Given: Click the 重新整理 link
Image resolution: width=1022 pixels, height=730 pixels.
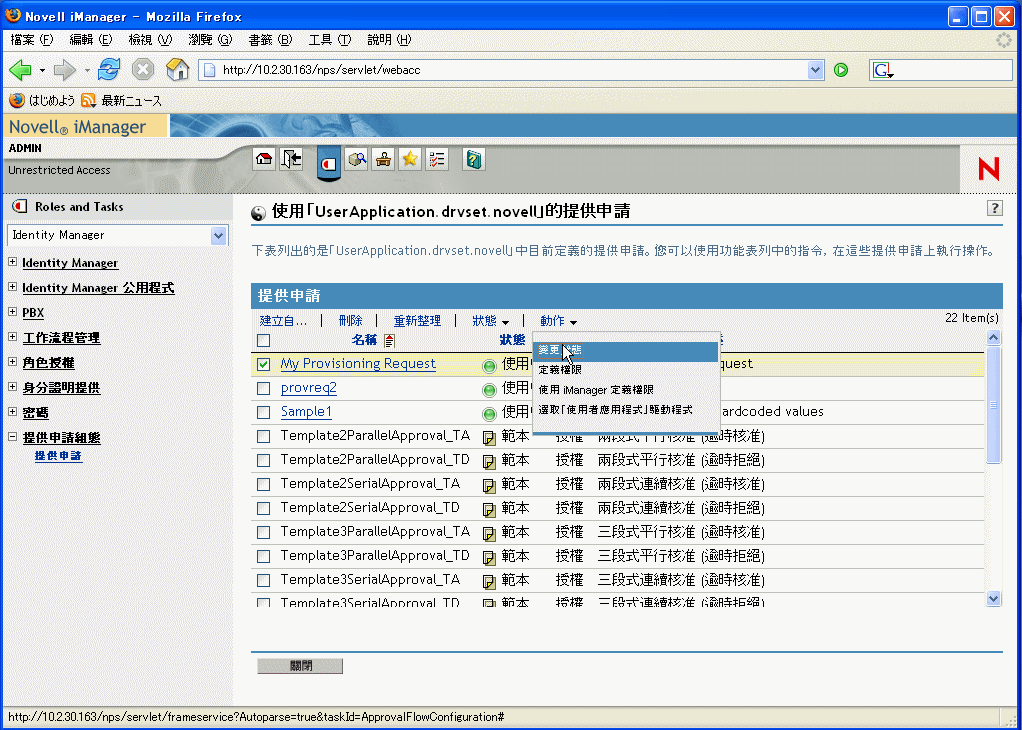Looking at the screenshot, I should click(x=417, y=321).
